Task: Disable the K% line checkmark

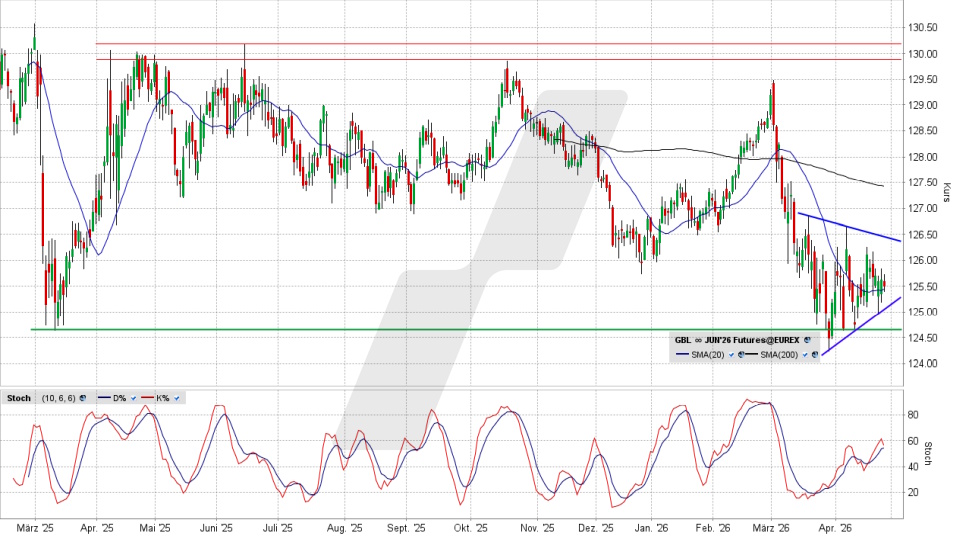Action: coord(177,398)
